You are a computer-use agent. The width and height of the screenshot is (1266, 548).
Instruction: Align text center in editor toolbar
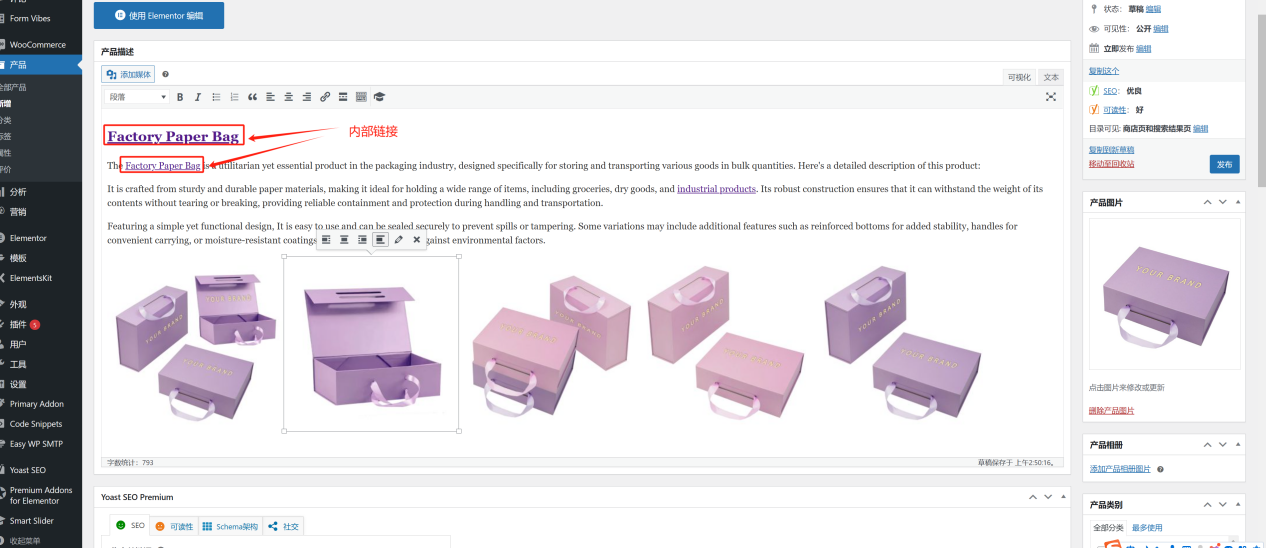[x=289, y=97]
